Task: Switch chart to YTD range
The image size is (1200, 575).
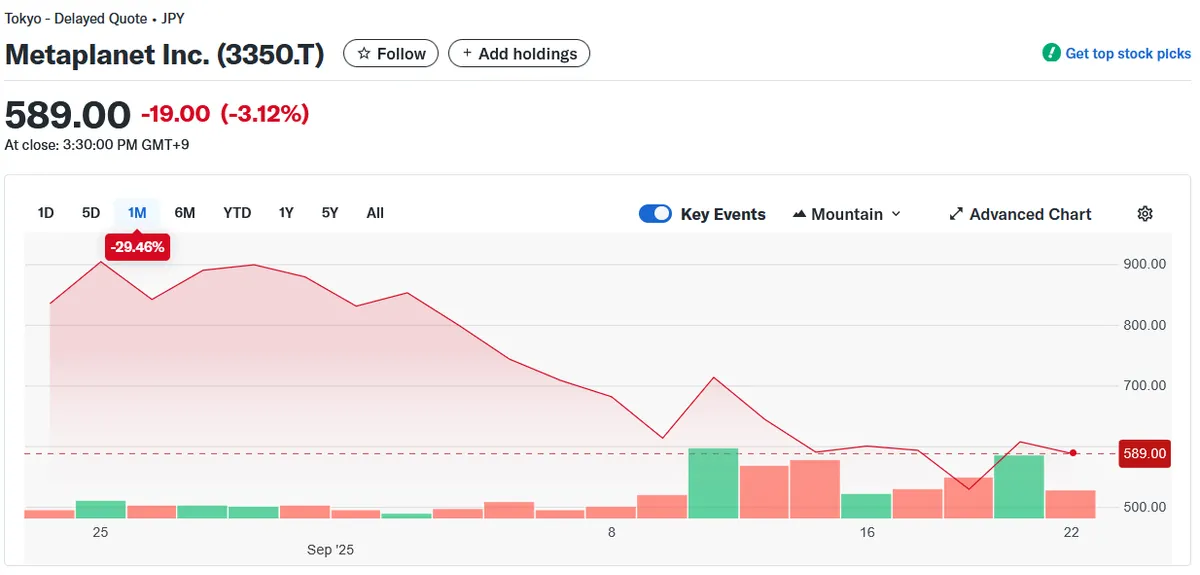Action: click(x=237, y=213)
